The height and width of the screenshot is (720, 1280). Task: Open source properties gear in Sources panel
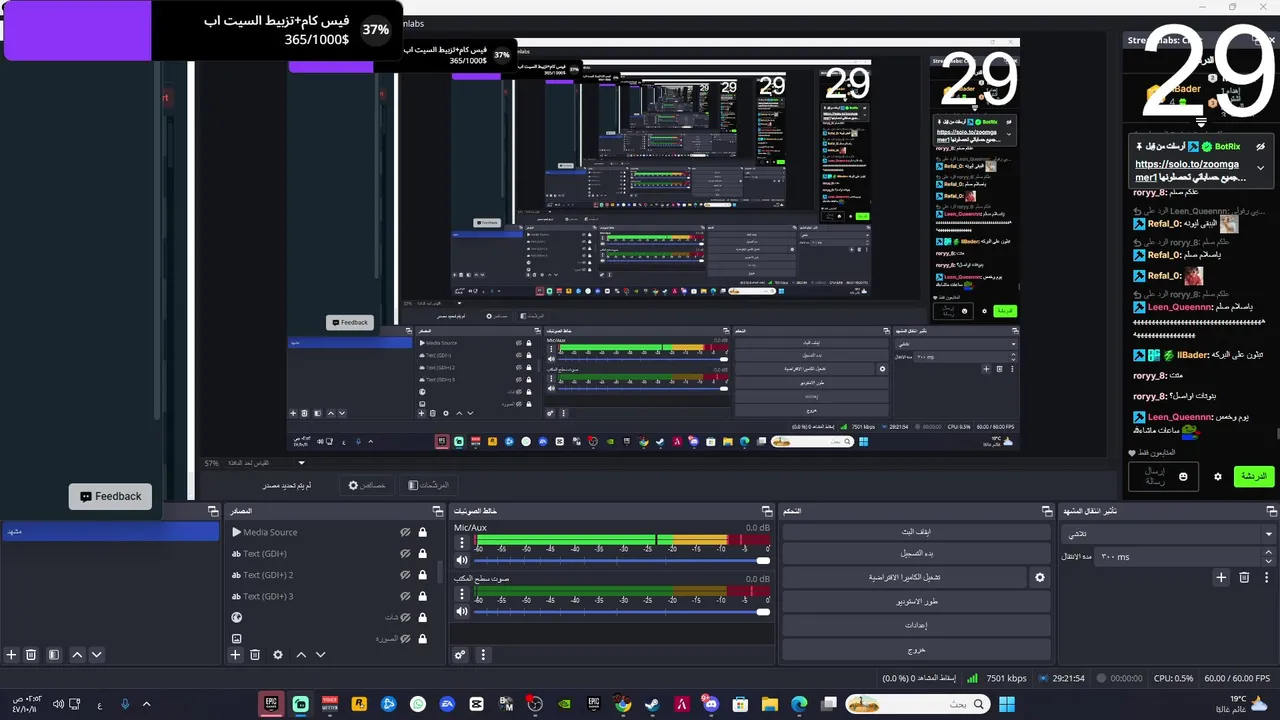278,655
